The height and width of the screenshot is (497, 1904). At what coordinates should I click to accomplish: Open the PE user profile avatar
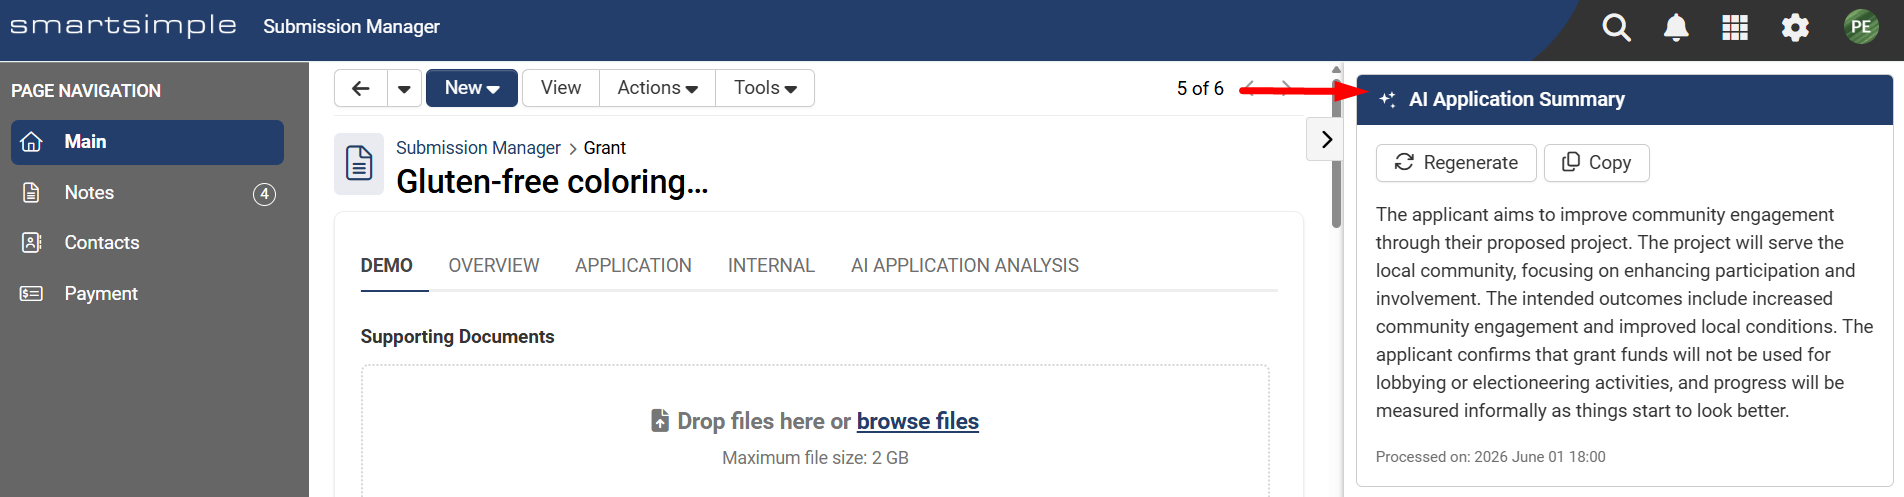pos(1861,27)
